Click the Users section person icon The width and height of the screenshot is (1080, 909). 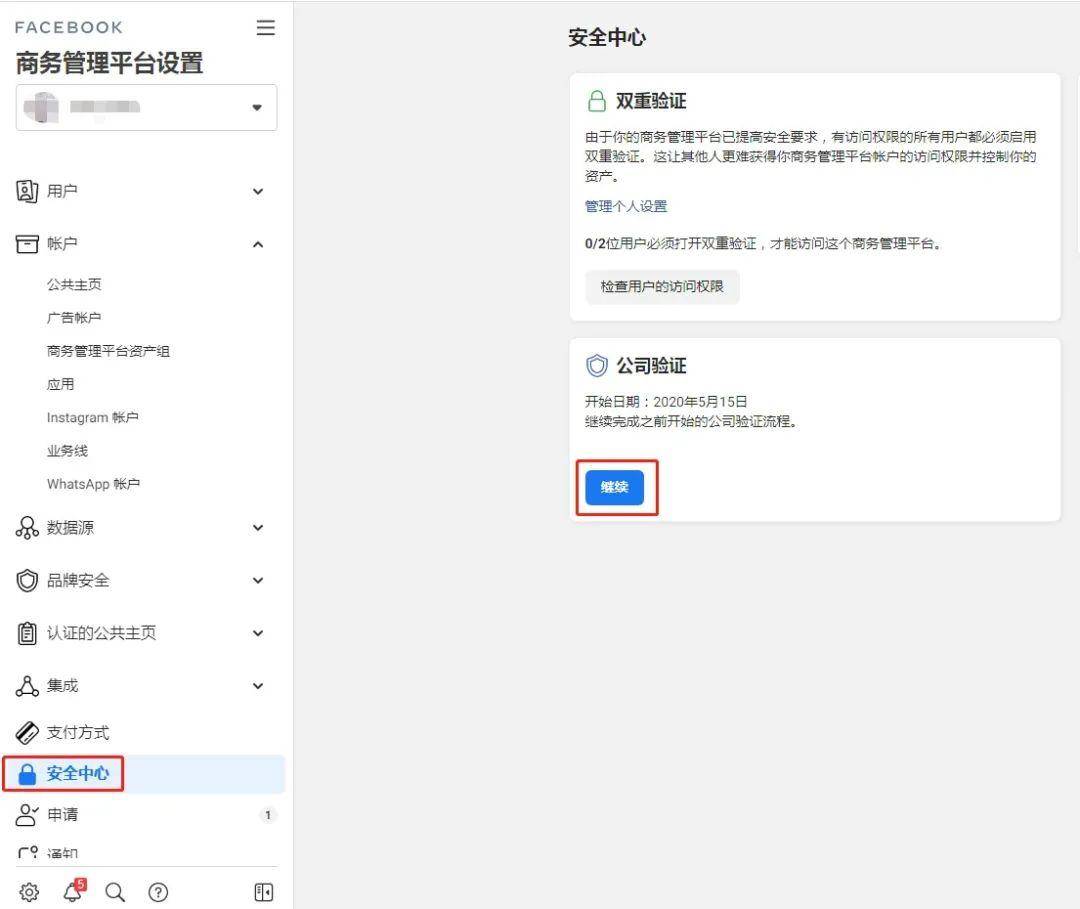click(27, 191)
